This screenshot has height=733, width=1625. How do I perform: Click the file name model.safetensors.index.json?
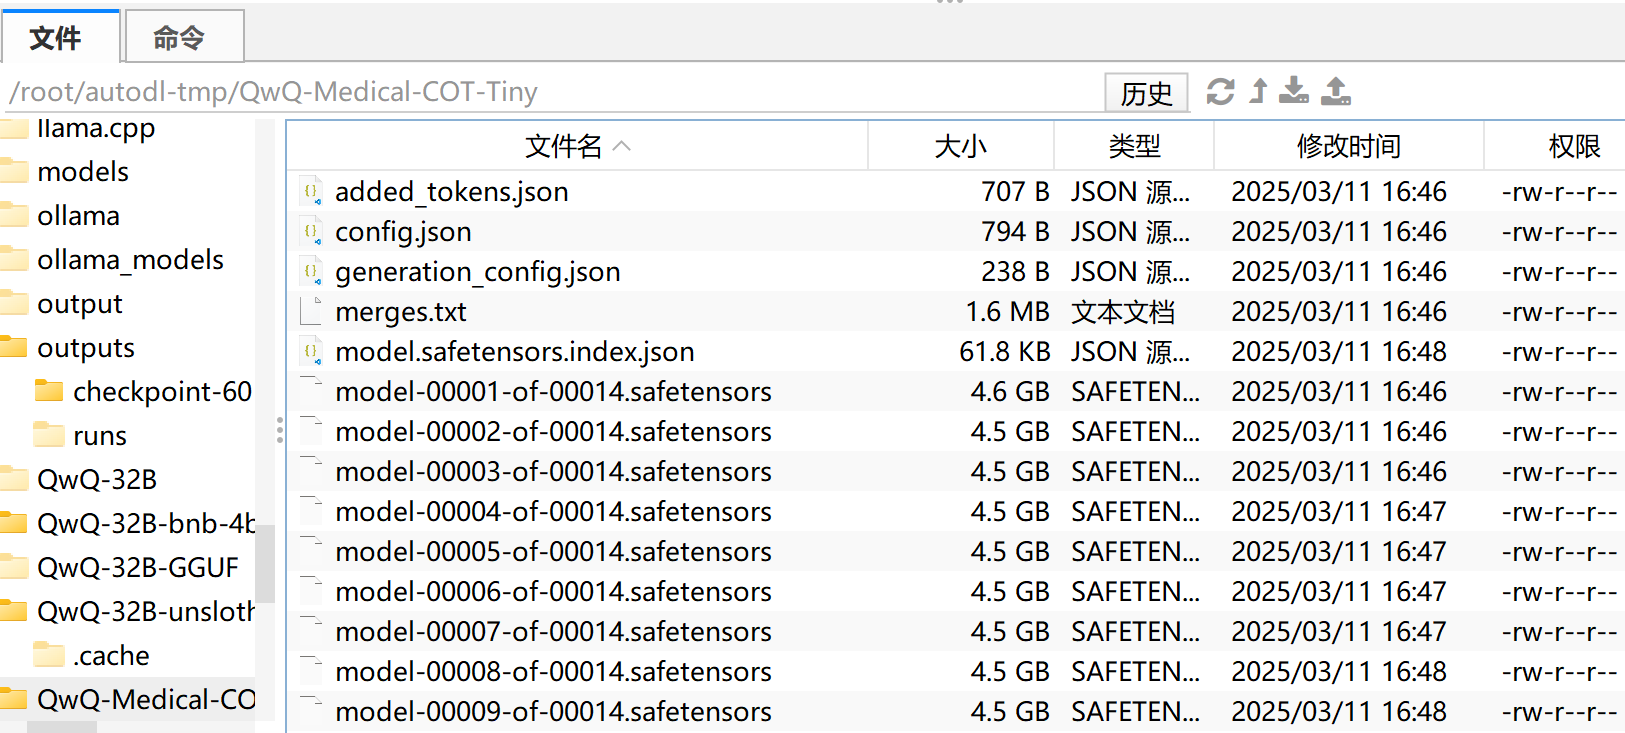coord(515,351)
